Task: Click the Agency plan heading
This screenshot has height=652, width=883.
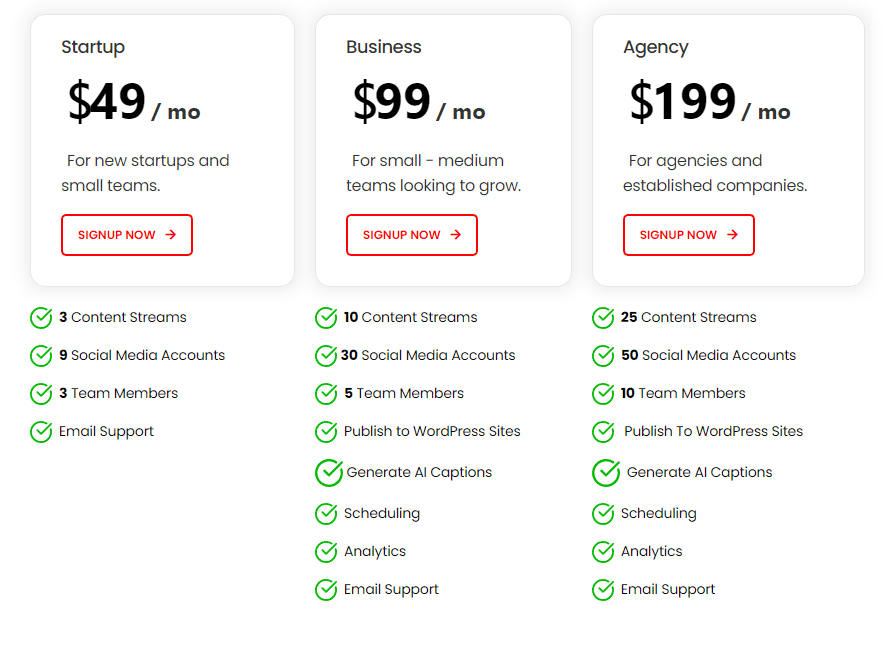Action: [x=656, y=47]
